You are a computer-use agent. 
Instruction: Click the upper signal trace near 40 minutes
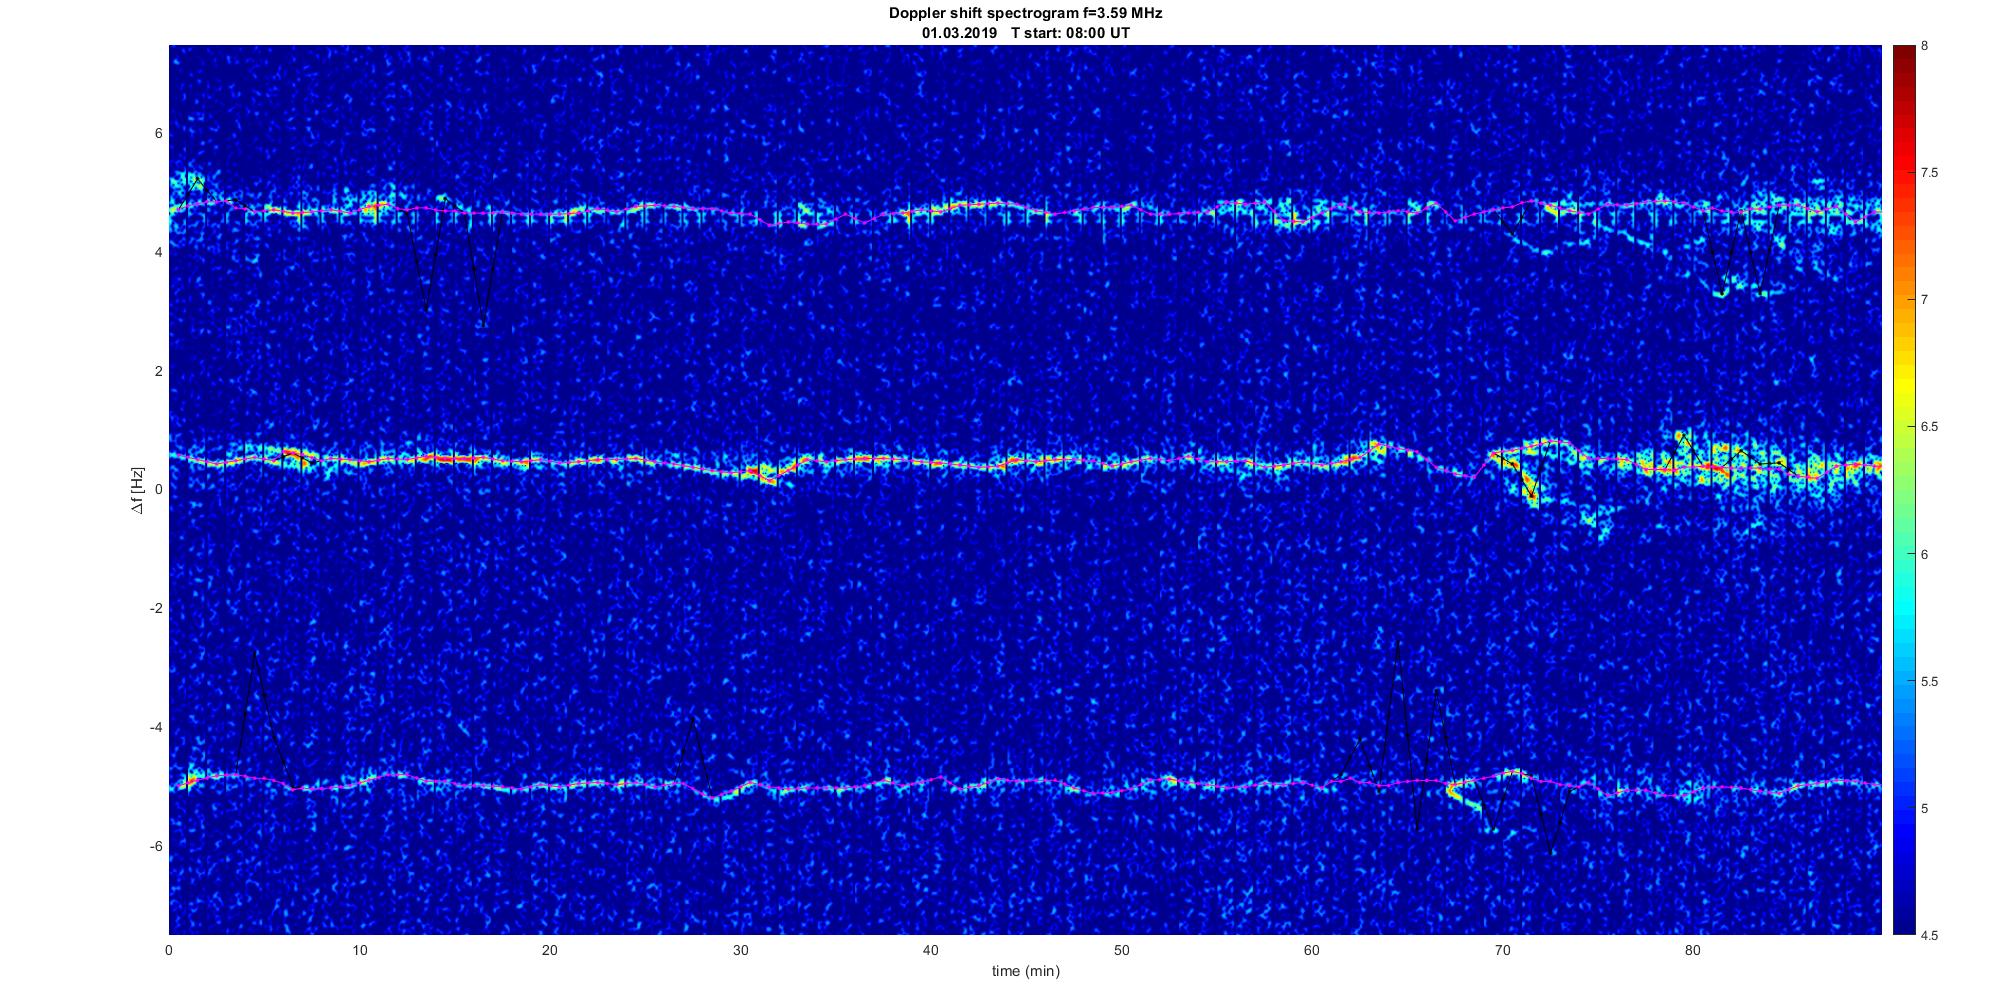click(x=931, y=210)
